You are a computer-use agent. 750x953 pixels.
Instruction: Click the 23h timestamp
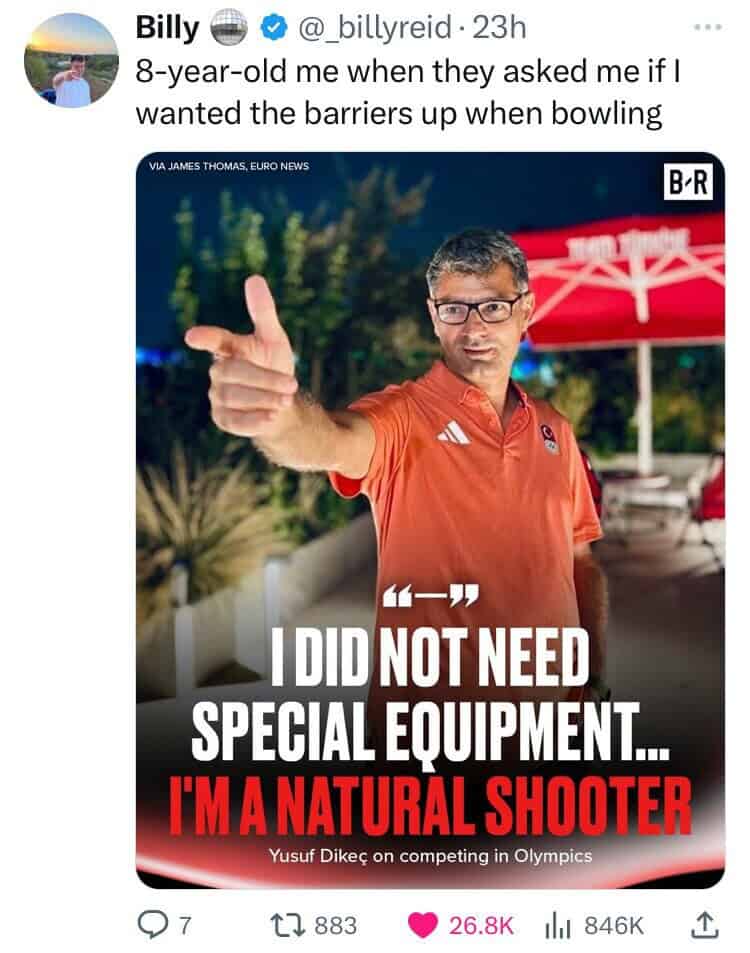[x=499, y=28]
